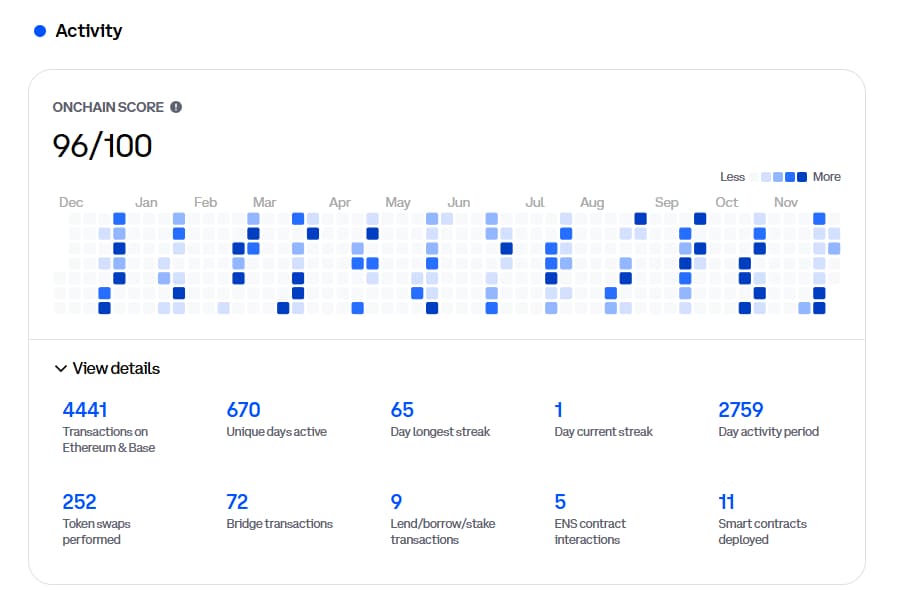Click the Activity section heading

coord(89,31)
